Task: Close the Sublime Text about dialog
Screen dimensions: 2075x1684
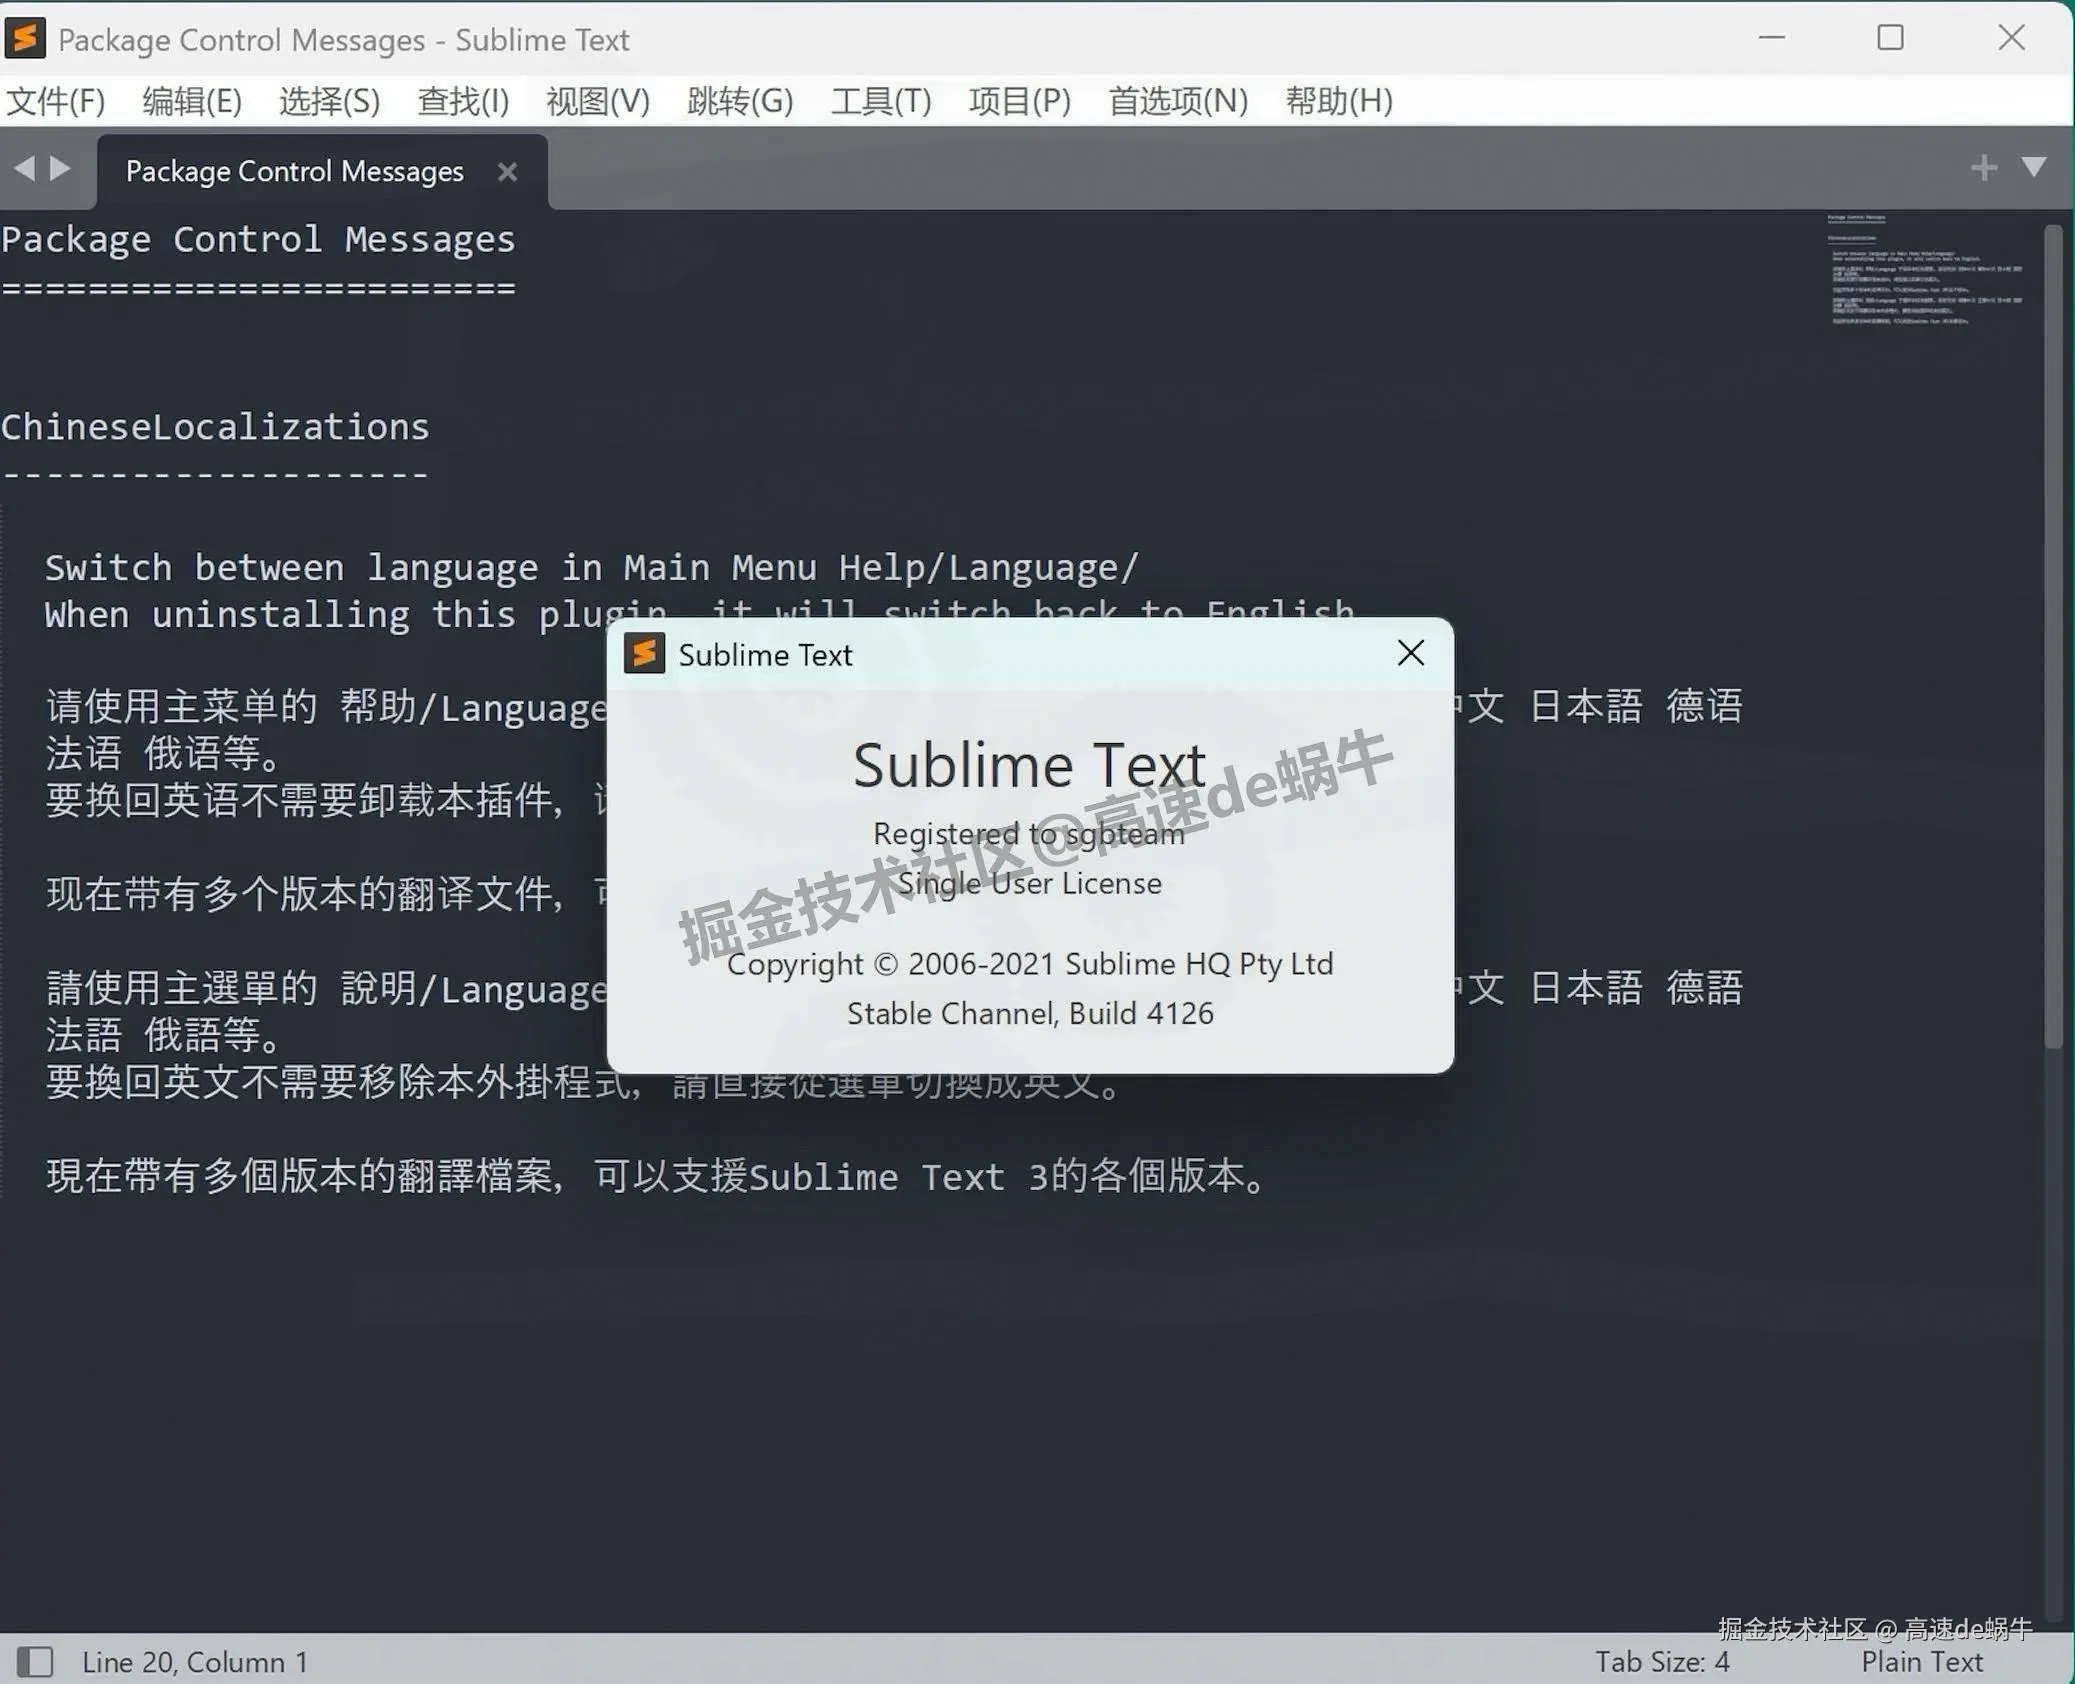Action: pos(1410,652)
